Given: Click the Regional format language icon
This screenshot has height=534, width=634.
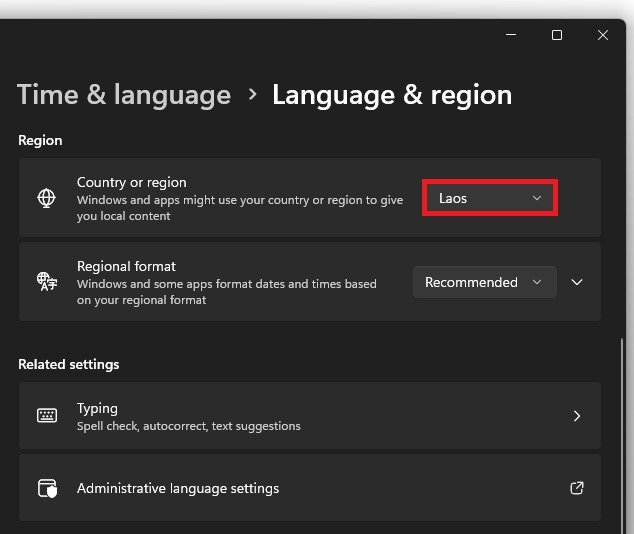Looking at the screenshot, I should coord(46,282).
